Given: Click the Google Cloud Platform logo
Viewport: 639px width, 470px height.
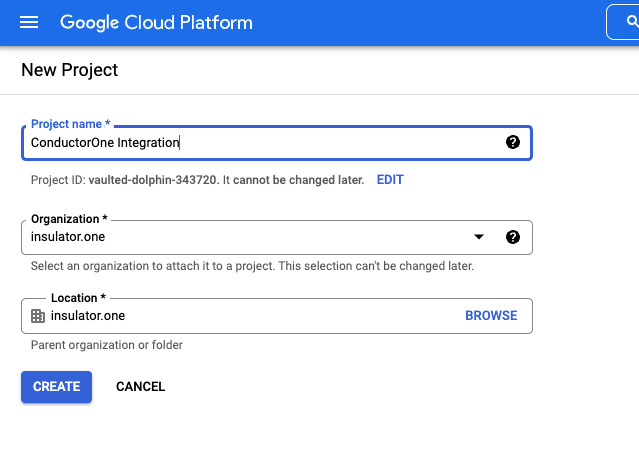Looking at the screenshot, I should coord(156,22).
